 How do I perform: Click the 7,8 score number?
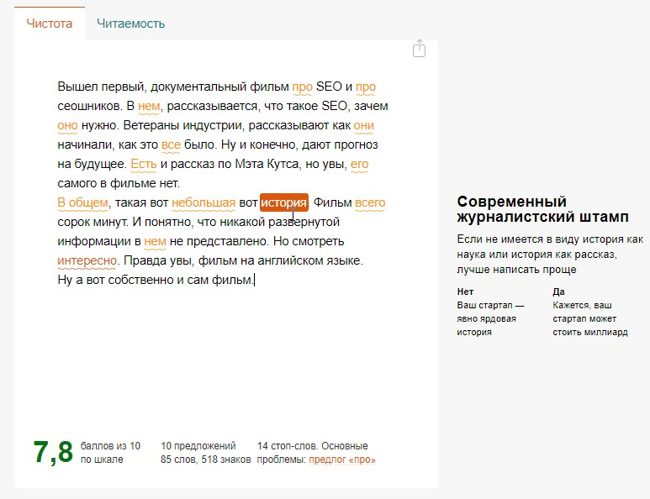pyautogui.click(x=53, y=452)
